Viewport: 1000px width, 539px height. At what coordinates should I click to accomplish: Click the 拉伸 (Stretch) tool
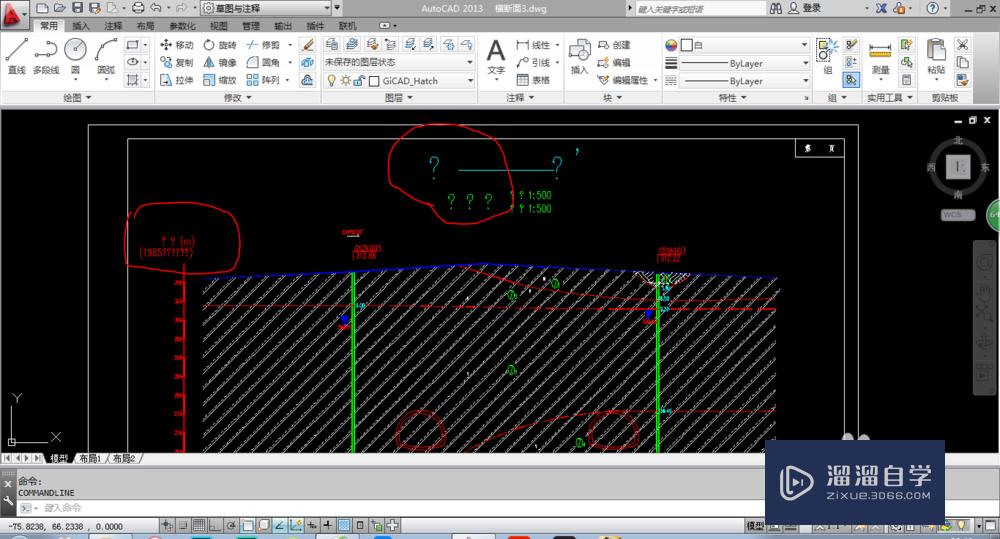point(177,80)
